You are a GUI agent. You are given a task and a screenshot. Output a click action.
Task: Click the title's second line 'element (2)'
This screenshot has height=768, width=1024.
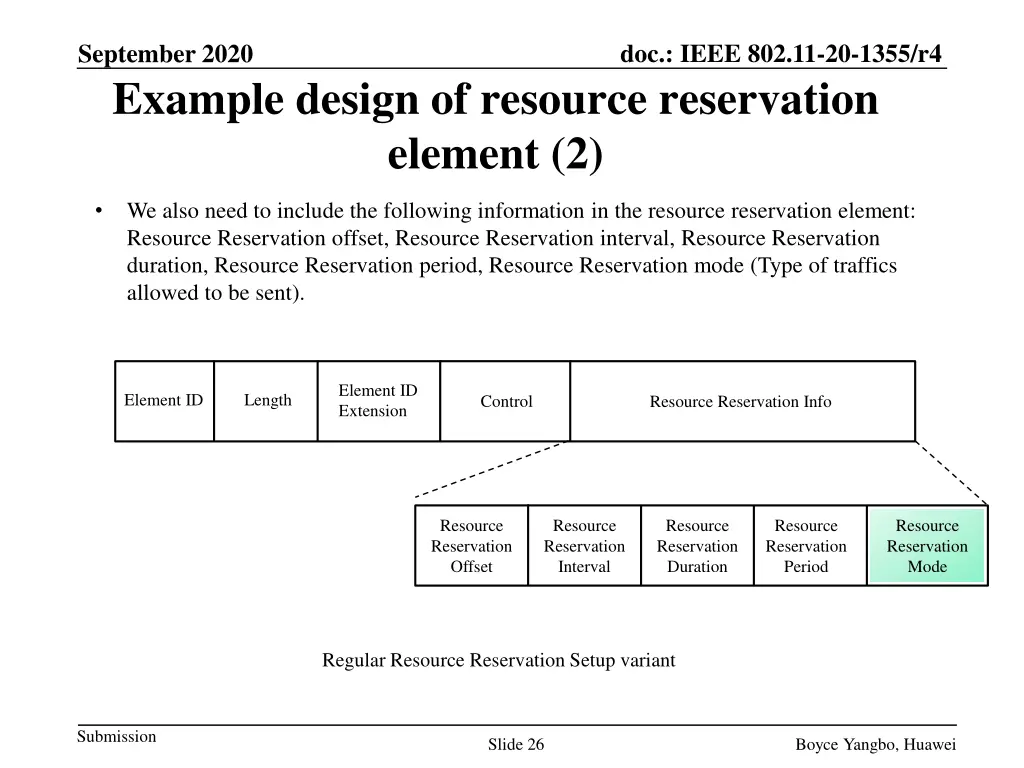point(495,154)
